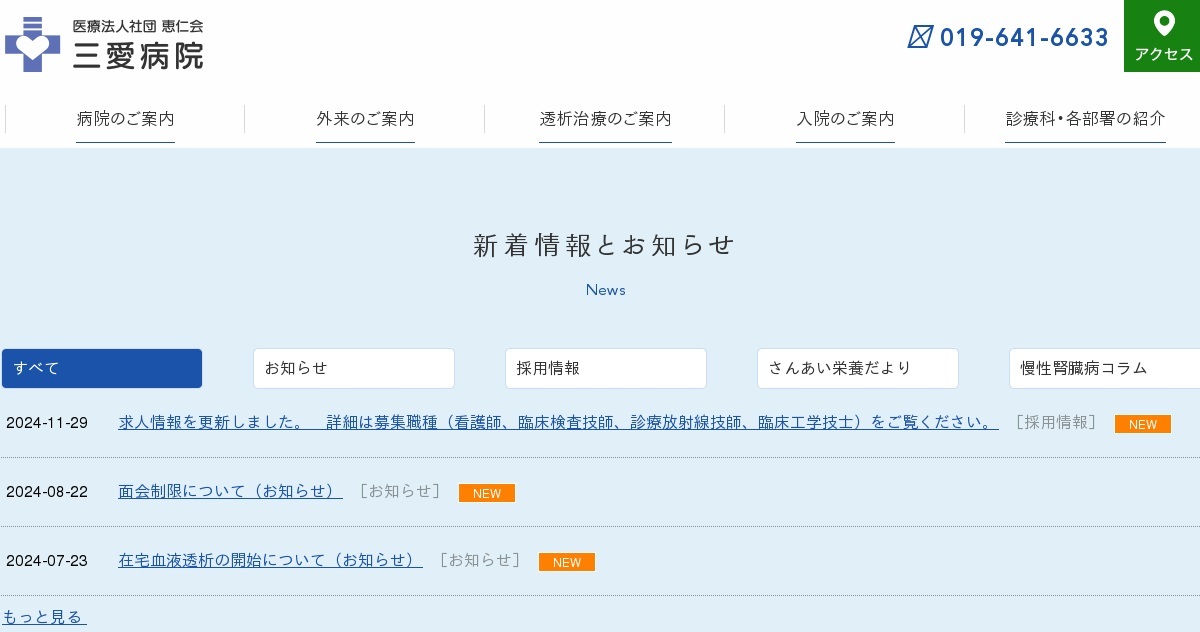This screenshot has width=1200, height=632.
Task: Click the phone icon beside 019-641-6633
Action: coord(920,37)
